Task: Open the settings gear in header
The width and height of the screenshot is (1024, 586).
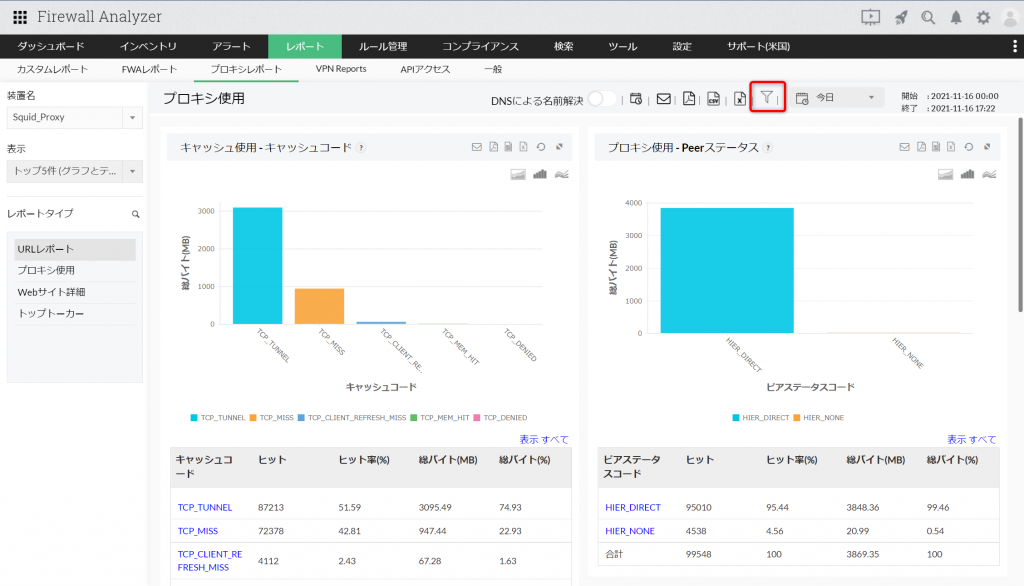Action: [x=983, y=18]
